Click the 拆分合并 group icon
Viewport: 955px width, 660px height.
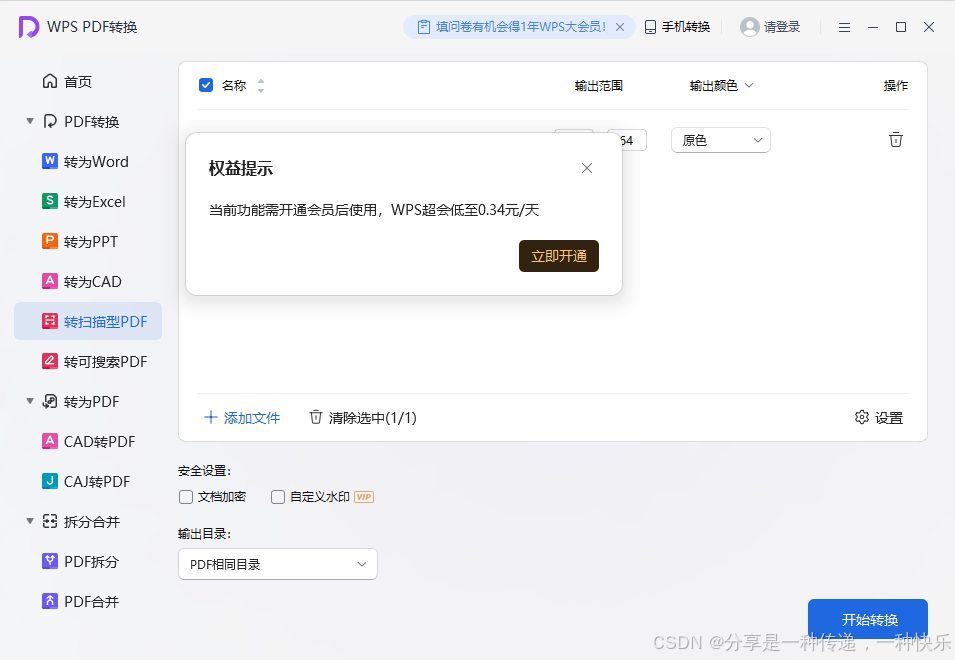(50, 521)
